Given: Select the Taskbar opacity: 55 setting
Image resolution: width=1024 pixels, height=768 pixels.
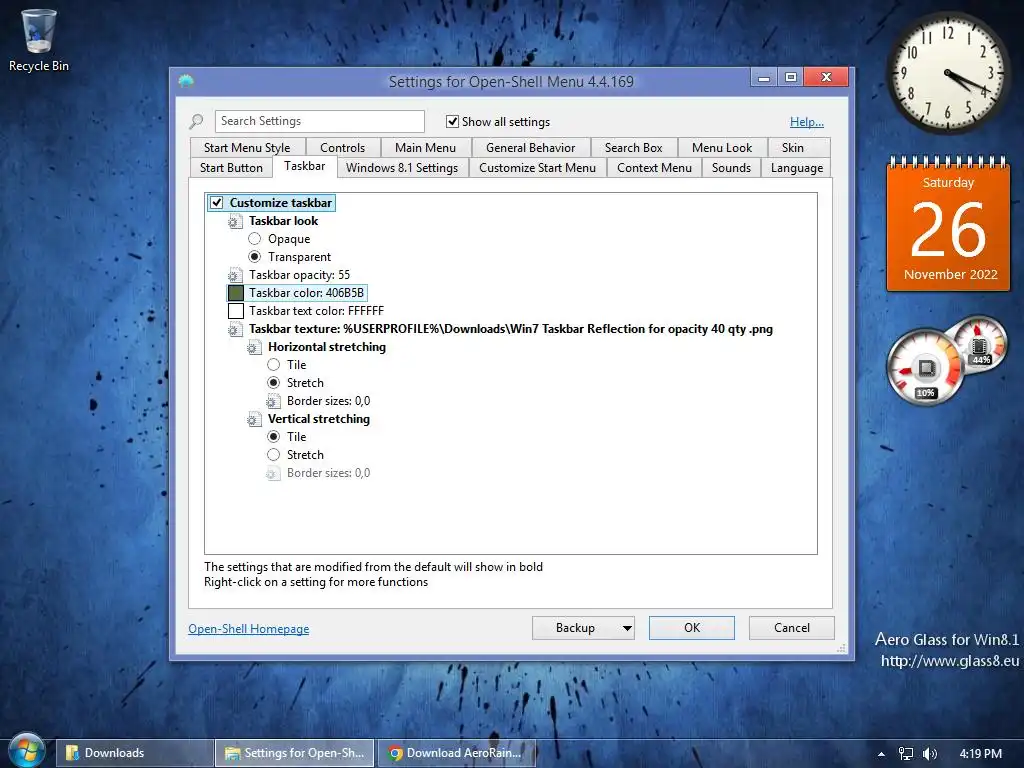Looking at the screenshot, I should click(299, 275).
